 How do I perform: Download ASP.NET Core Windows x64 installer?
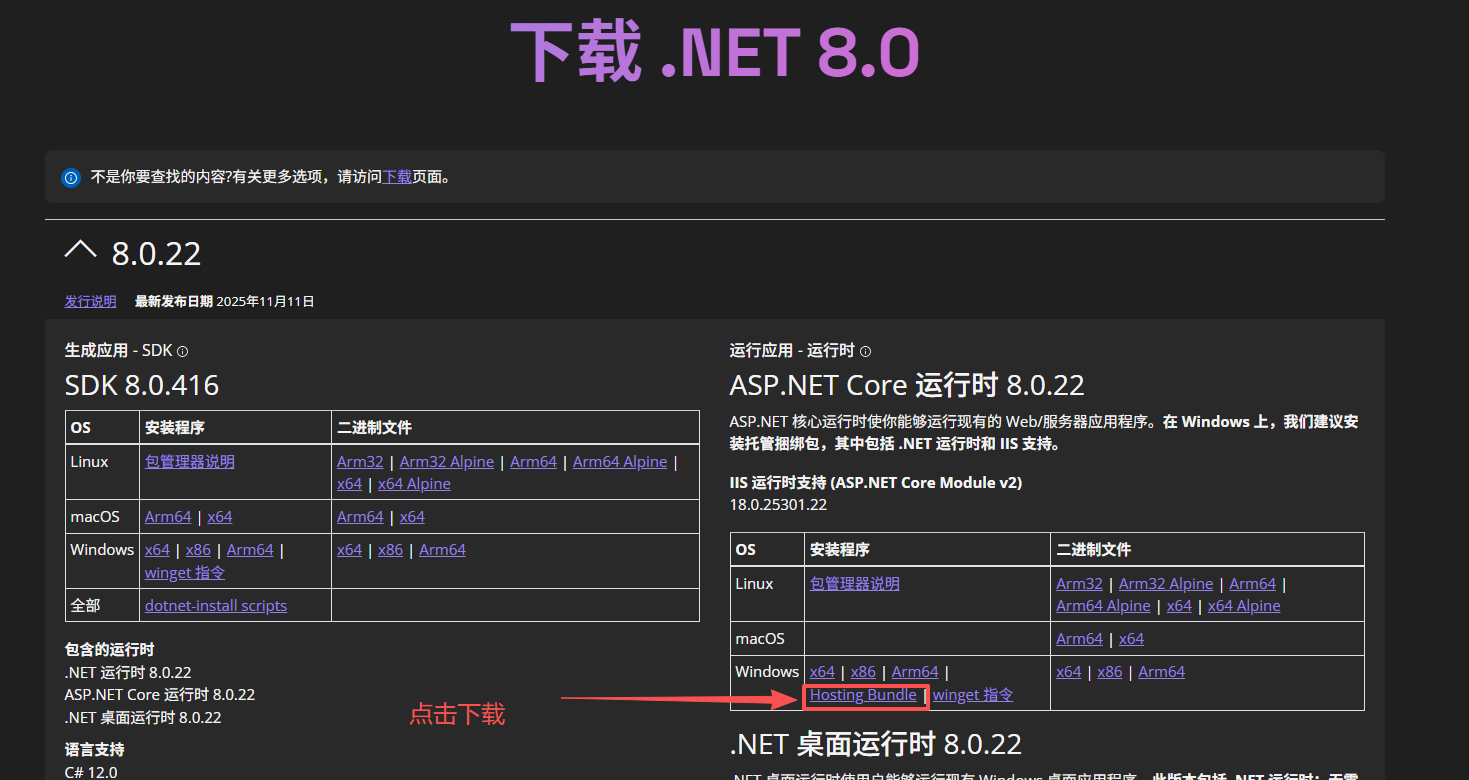point(822,672)
